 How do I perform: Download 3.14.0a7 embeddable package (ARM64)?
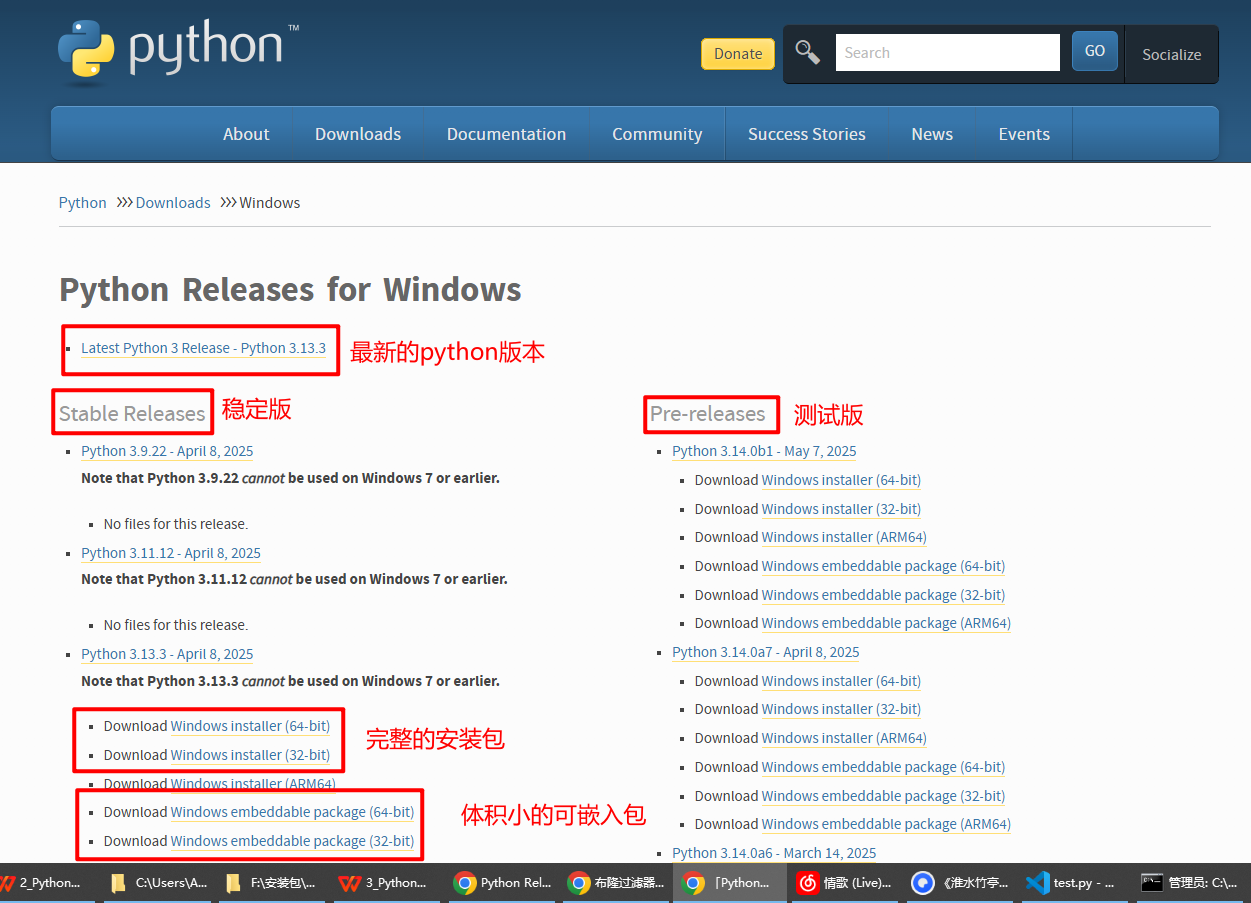pyautogui.click(x=886, y=824)
